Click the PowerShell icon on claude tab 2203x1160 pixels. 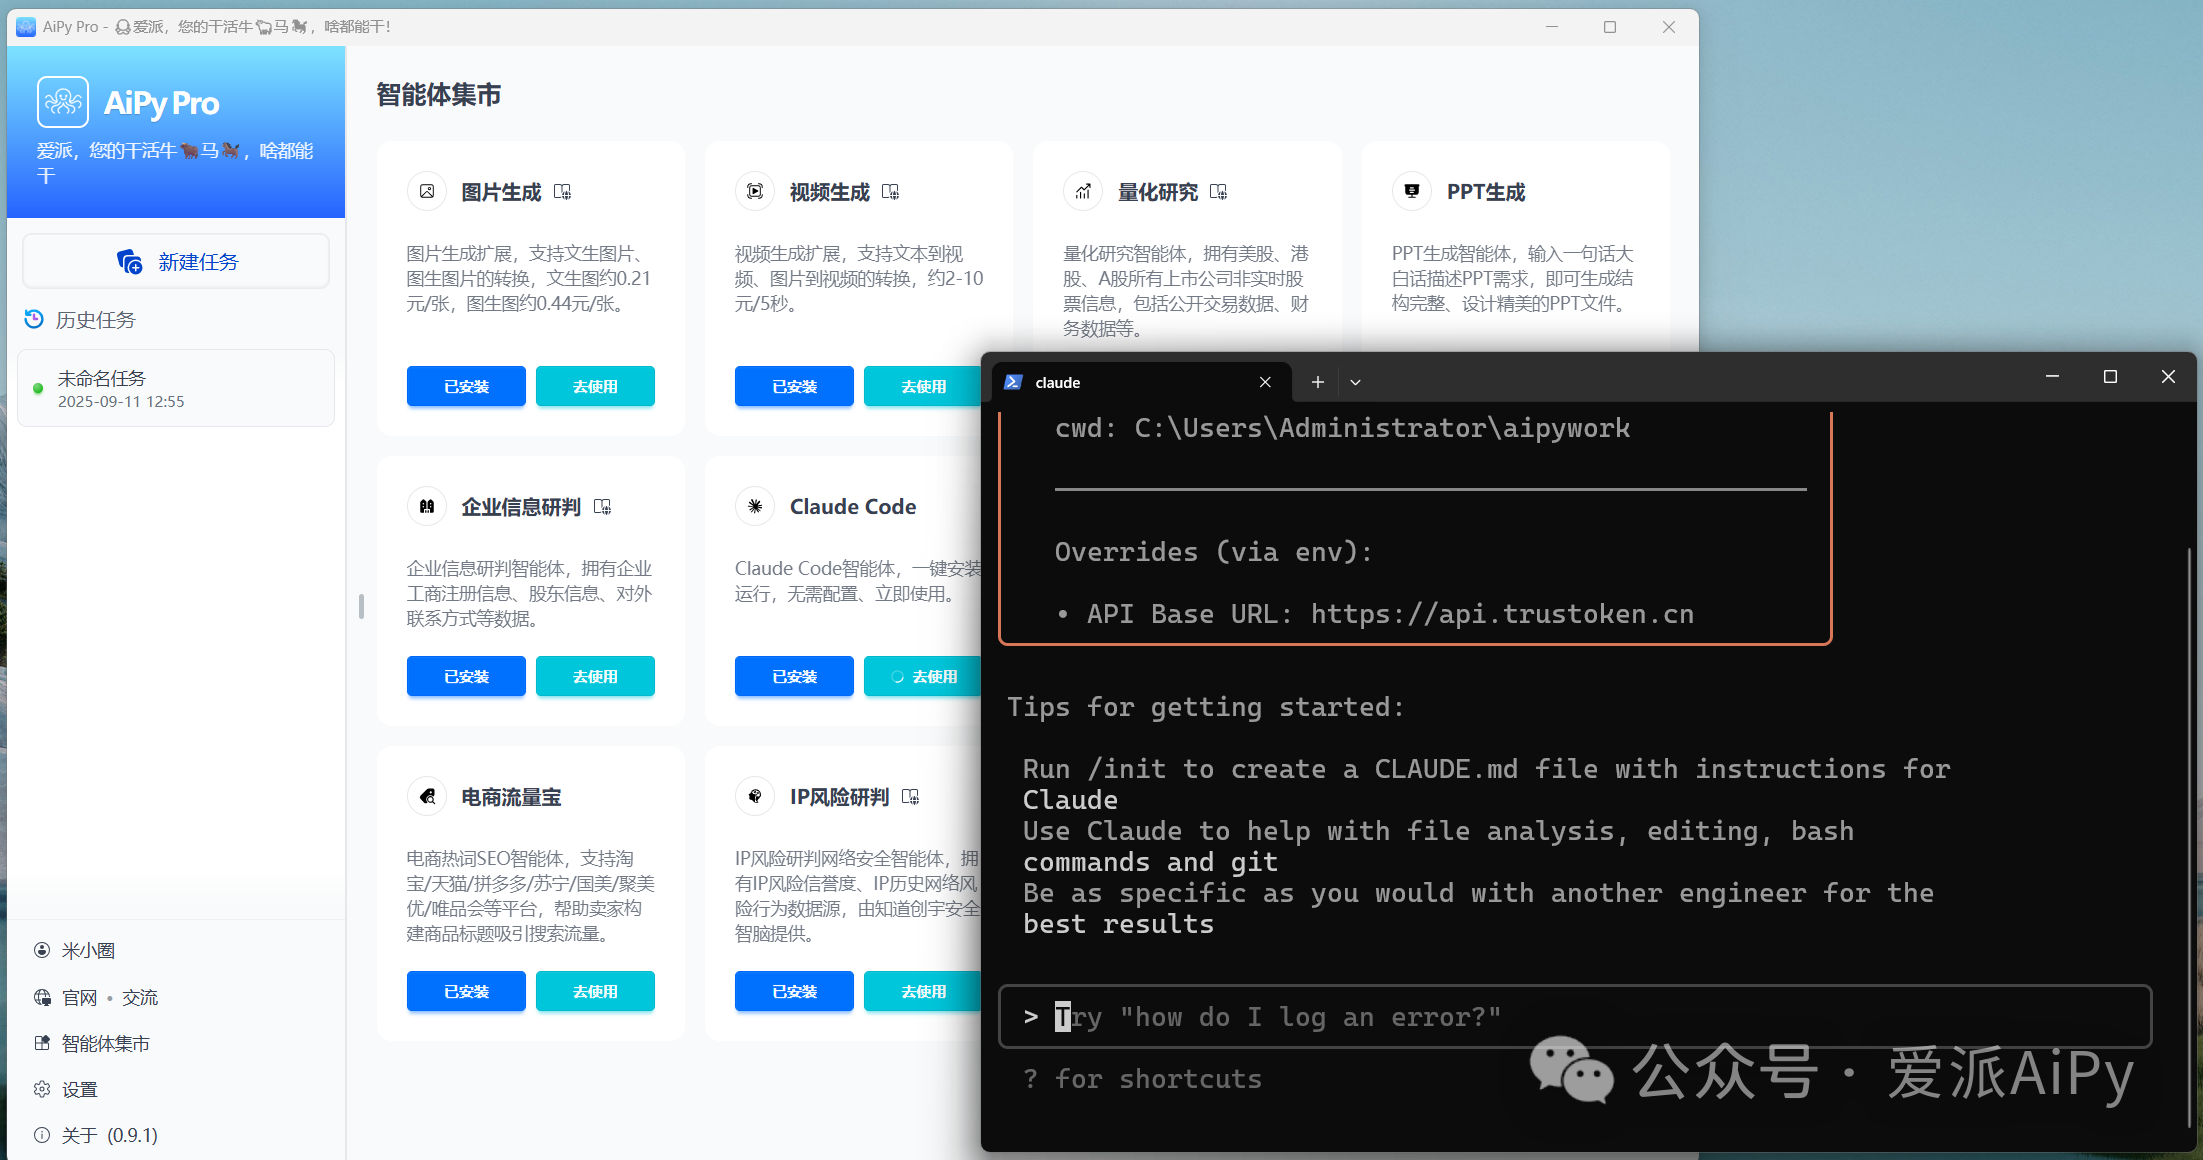click(1013, 382)
